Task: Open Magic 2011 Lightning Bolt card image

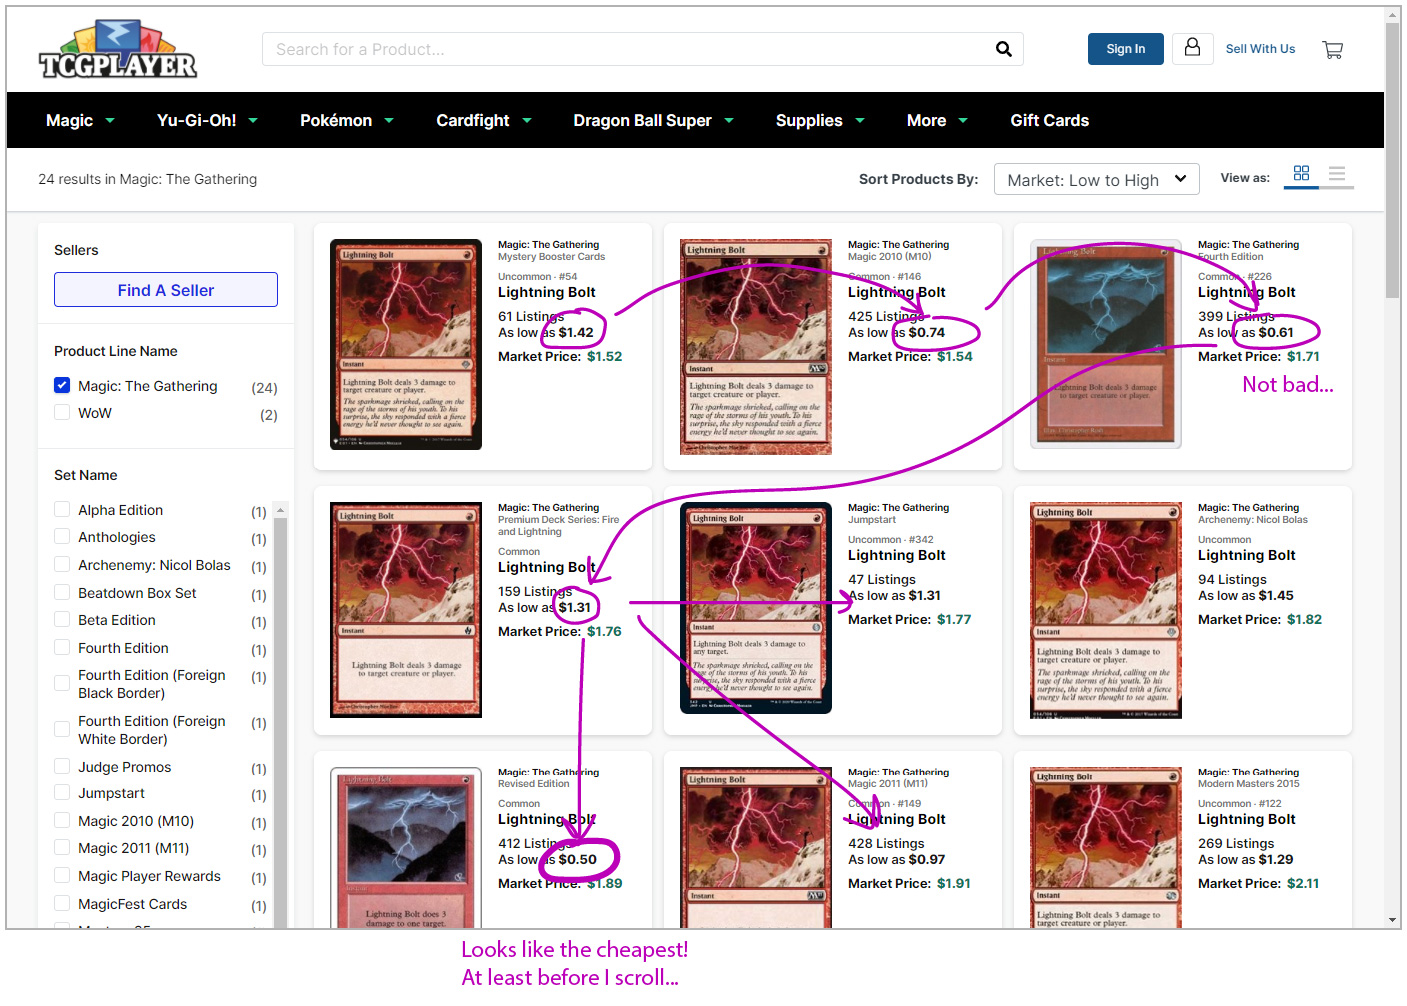Action: tap(756, 847)
